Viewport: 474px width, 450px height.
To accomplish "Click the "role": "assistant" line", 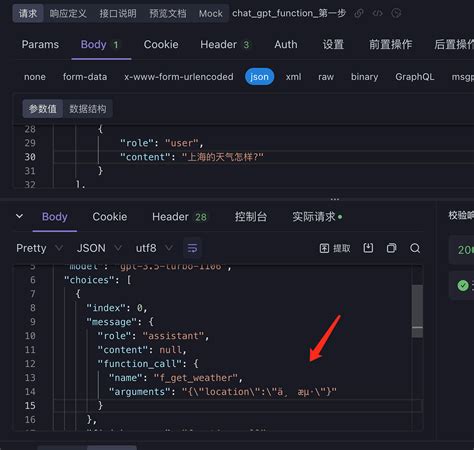I will pos(153,336).
